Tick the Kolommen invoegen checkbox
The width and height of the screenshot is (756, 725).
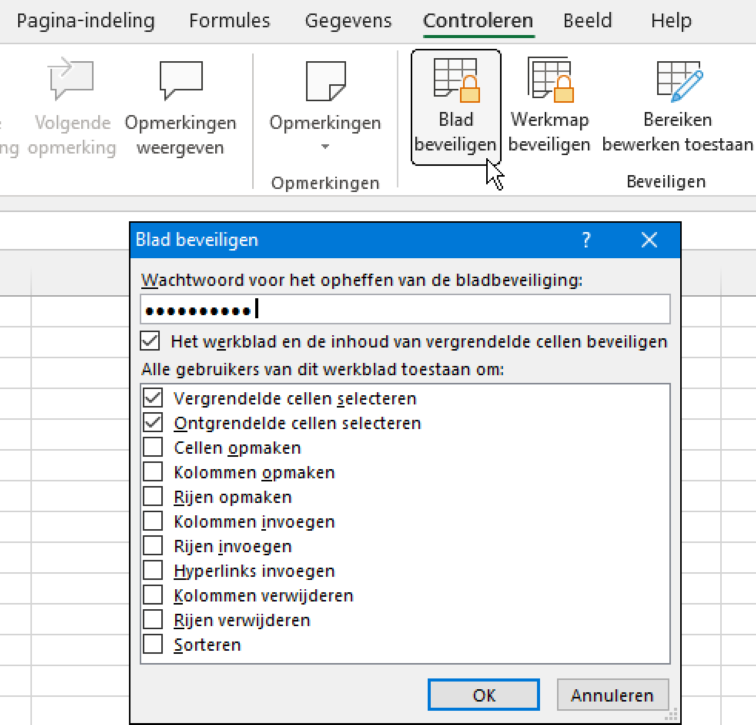153,522
